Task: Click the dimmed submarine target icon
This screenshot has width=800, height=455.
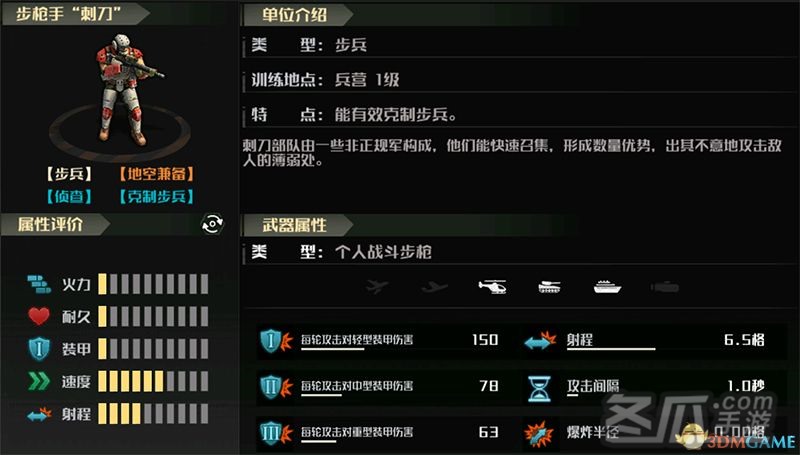Action: [x=665, y=288]
